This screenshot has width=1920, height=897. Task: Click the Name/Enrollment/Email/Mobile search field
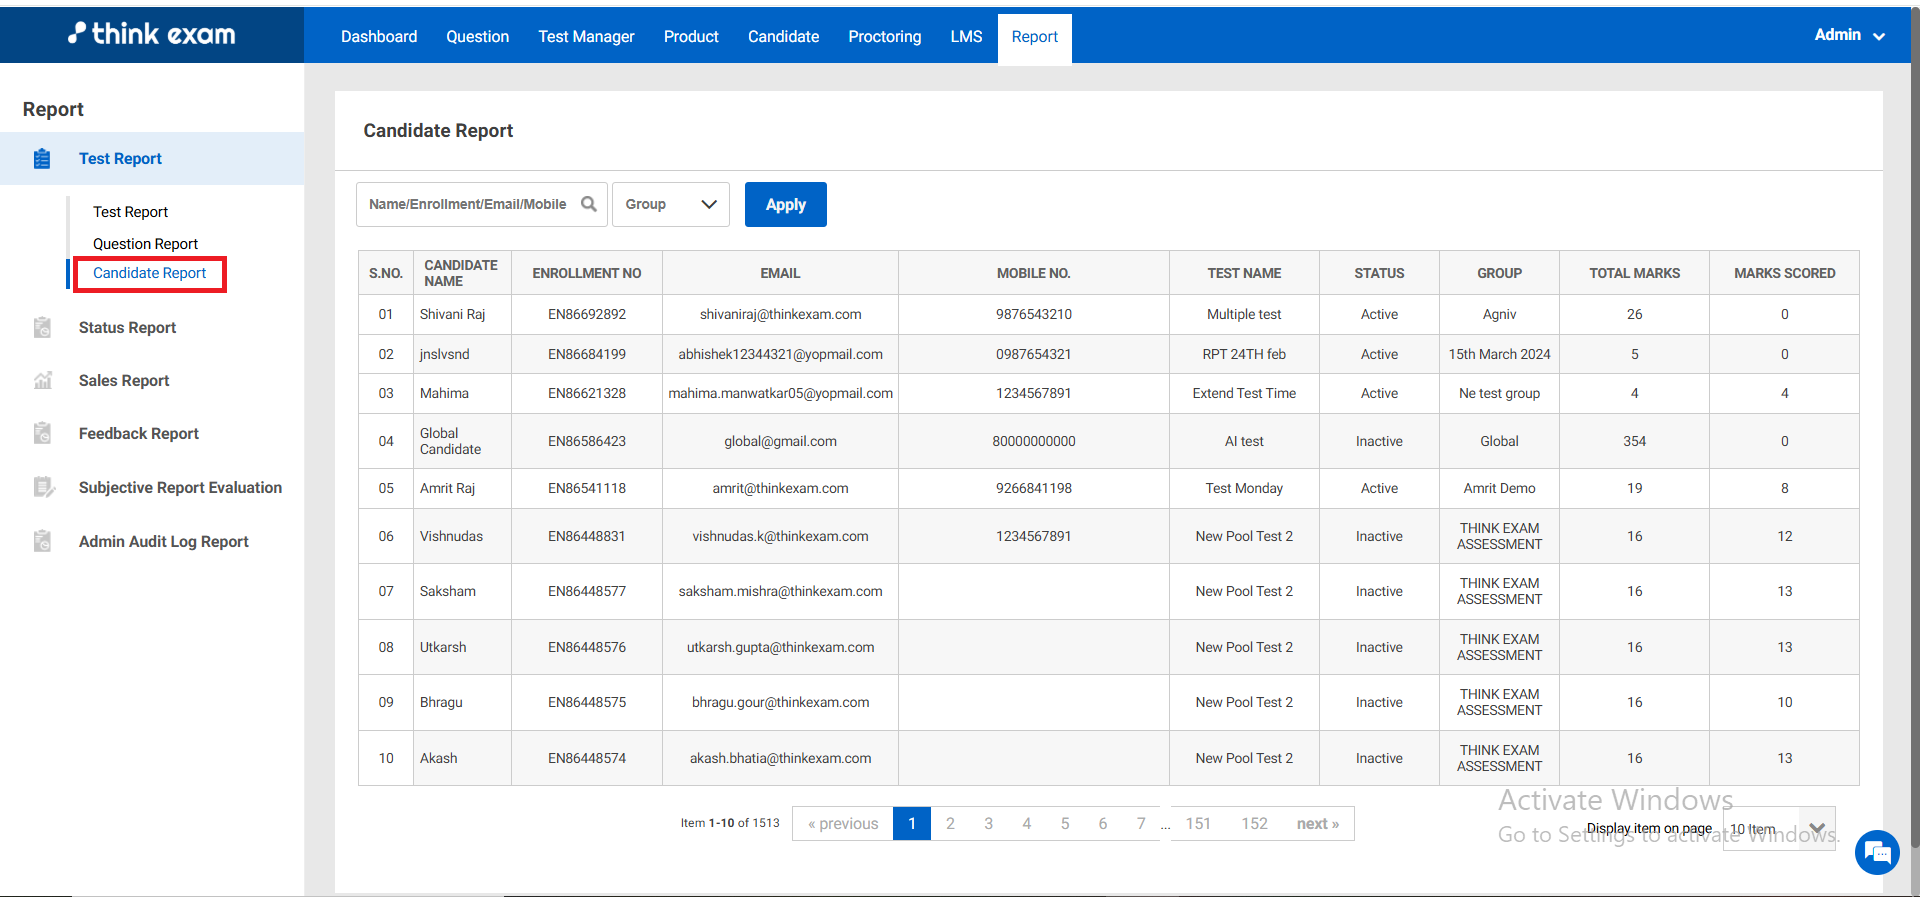[467, 204]
